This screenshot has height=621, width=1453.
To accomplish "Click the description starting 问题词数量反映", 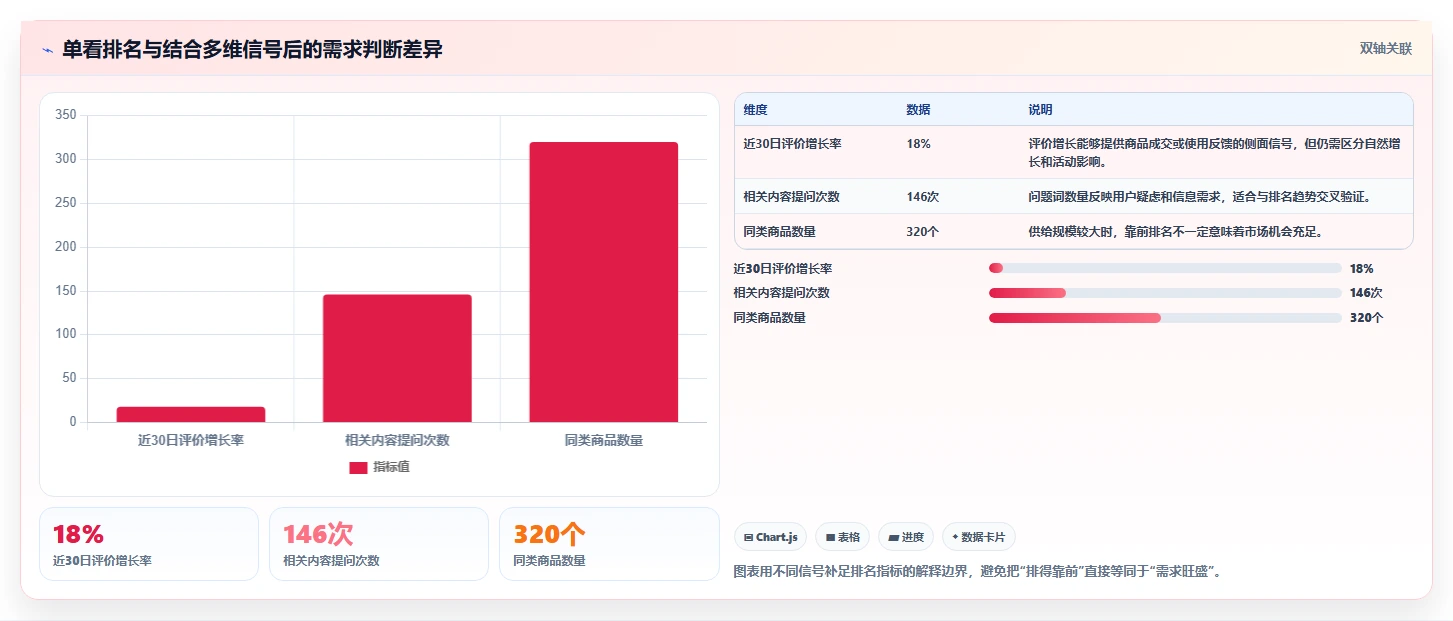I will pos(1198,197).
